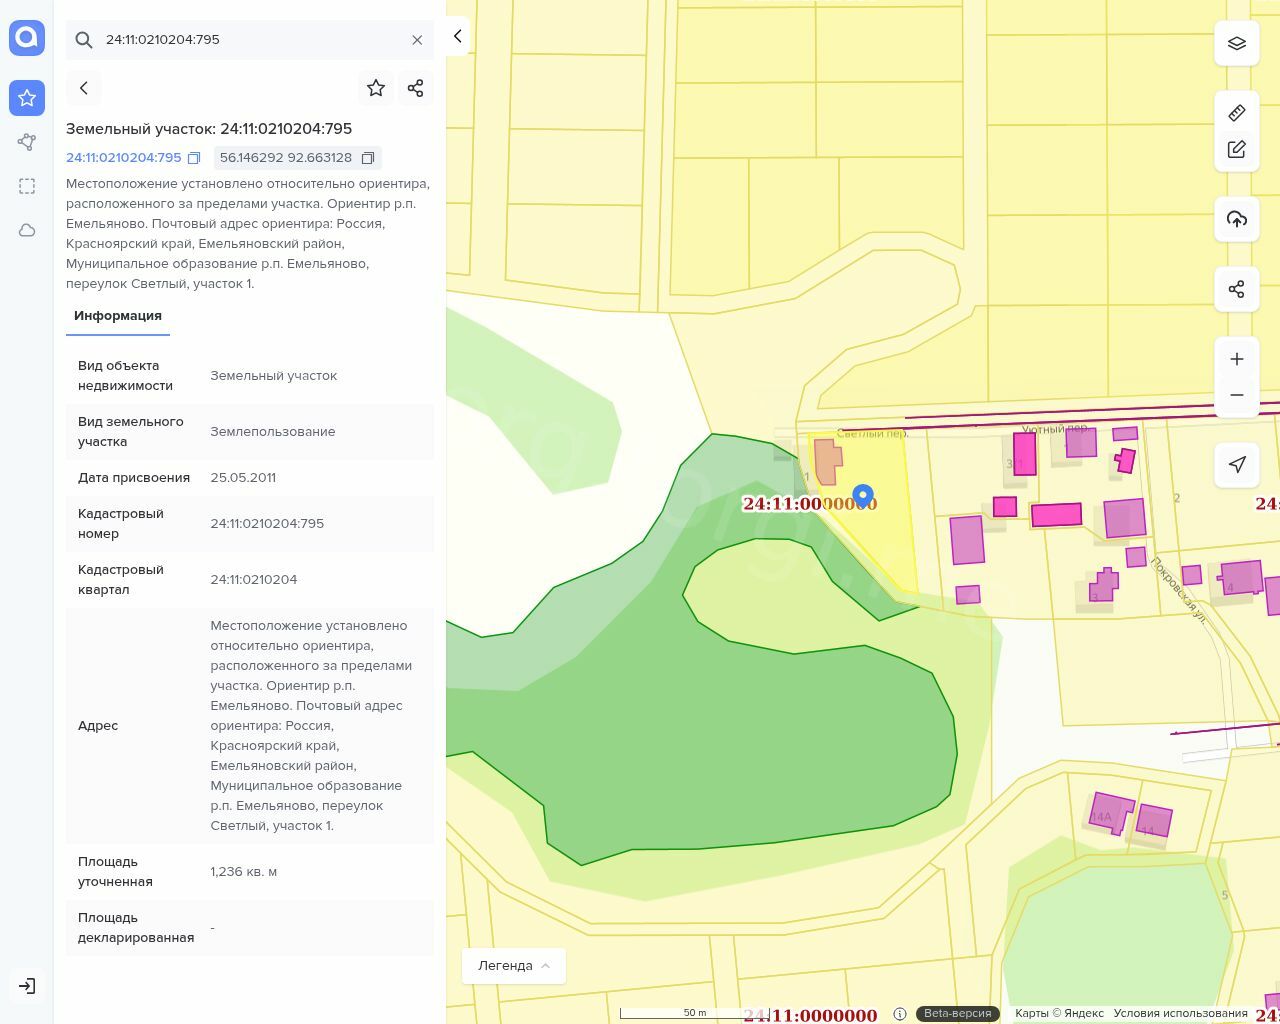Expand the Легенда panel
Image resolution: width=1280 pixels, height=1024 pixels.
tap(514, 965)
